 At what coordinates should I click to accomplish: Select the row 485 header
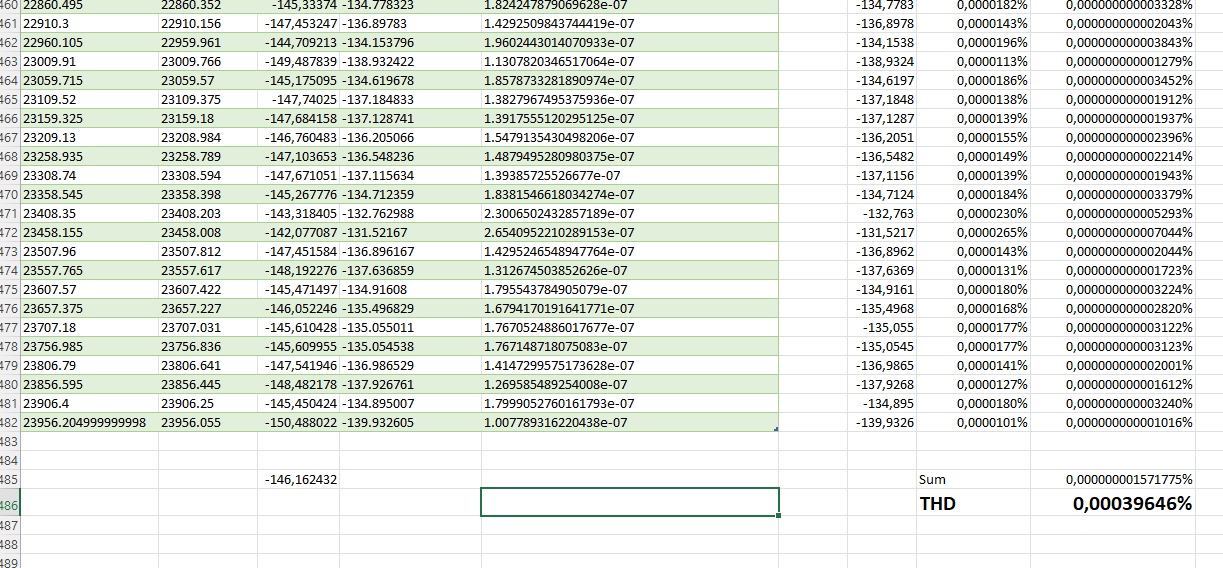pos(9,480)
